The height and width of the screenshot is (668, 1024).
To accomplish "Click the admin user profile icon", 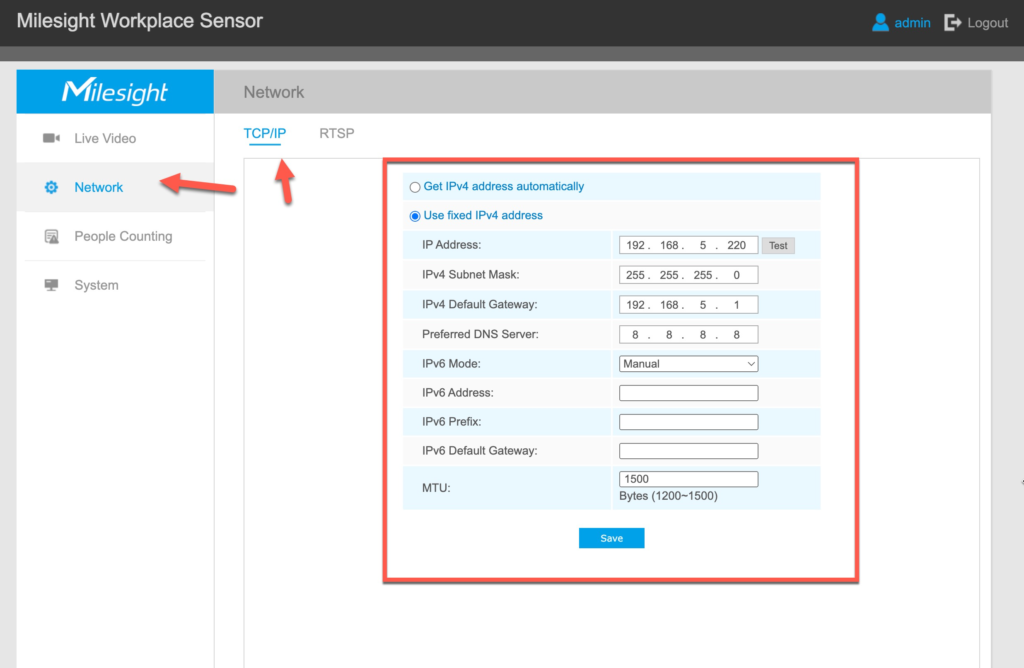I will 880,22.
